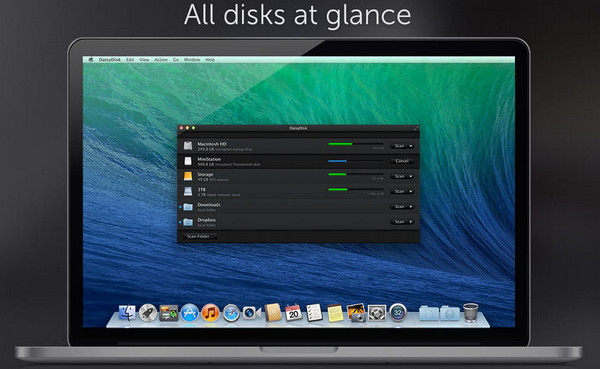The image size is (600, 369).
Task: Select the Macintosh HD disk icon
Action: click(188, 146)
